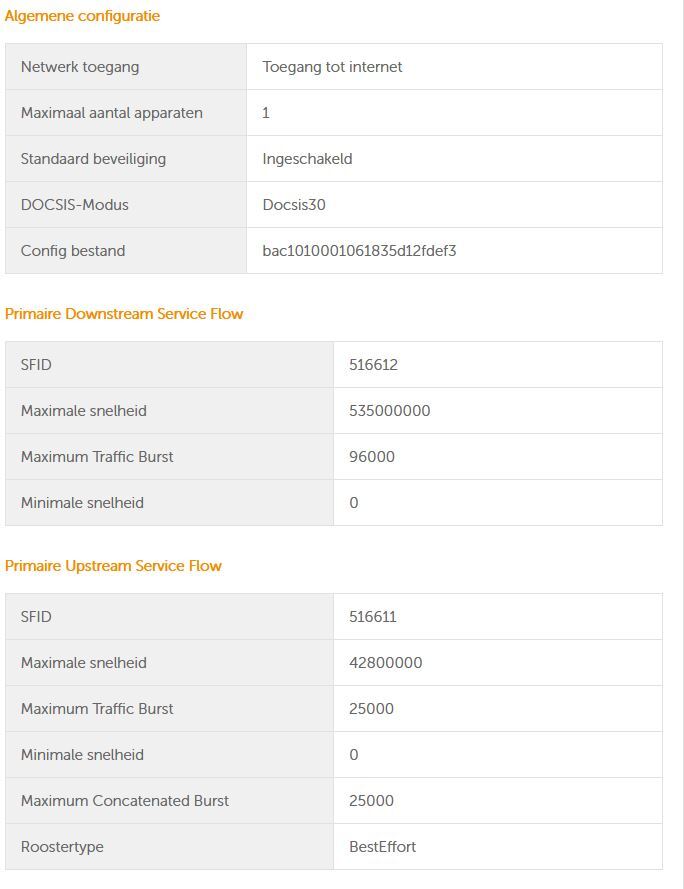684x889 pixels.
Task: Select the 'Ingeschakeld' value text
Action: click(x=307, y=159)
